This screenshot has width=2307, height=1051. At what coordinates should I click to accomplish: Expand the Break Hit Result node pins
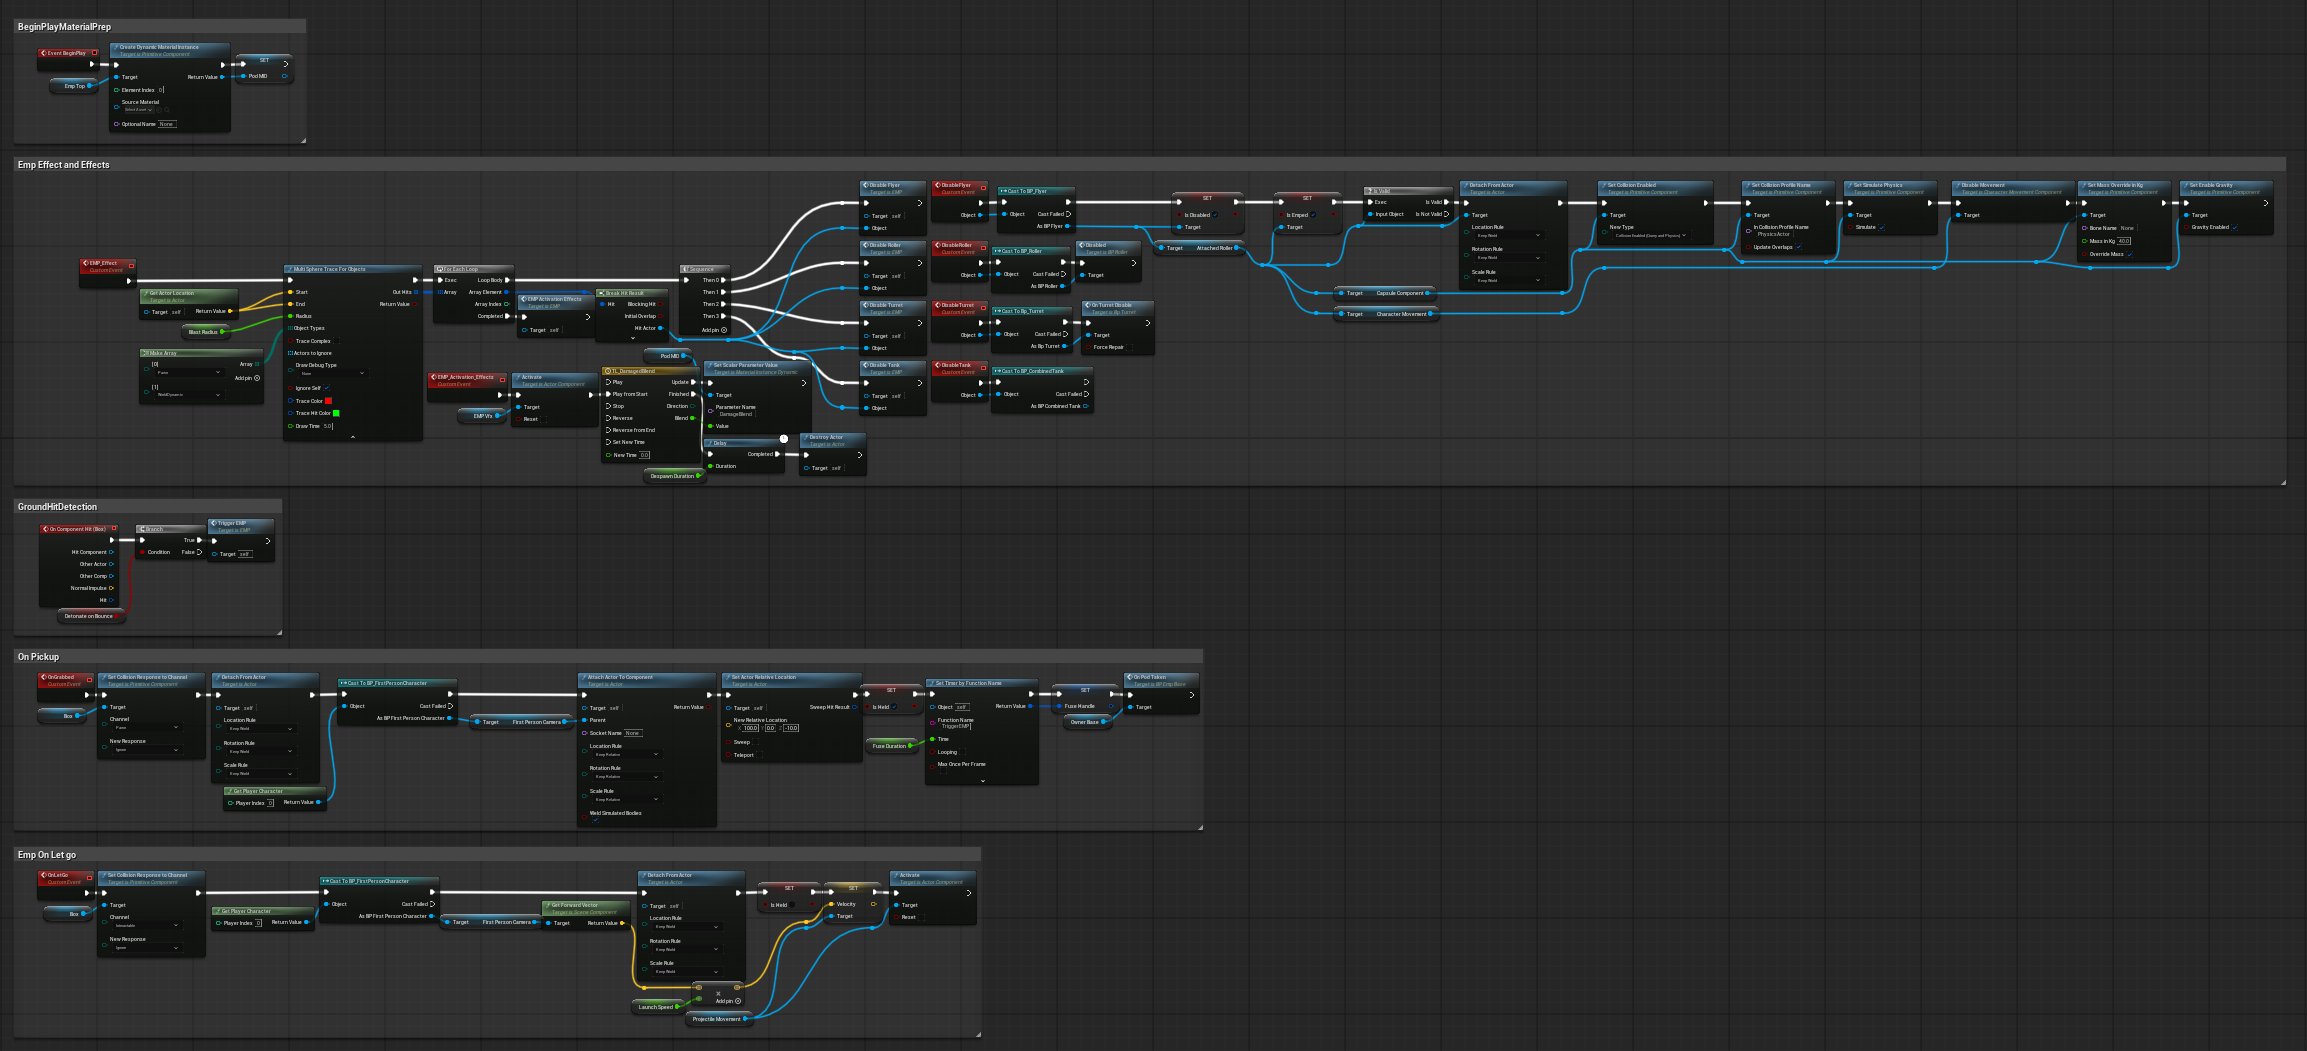click(633, 338)
